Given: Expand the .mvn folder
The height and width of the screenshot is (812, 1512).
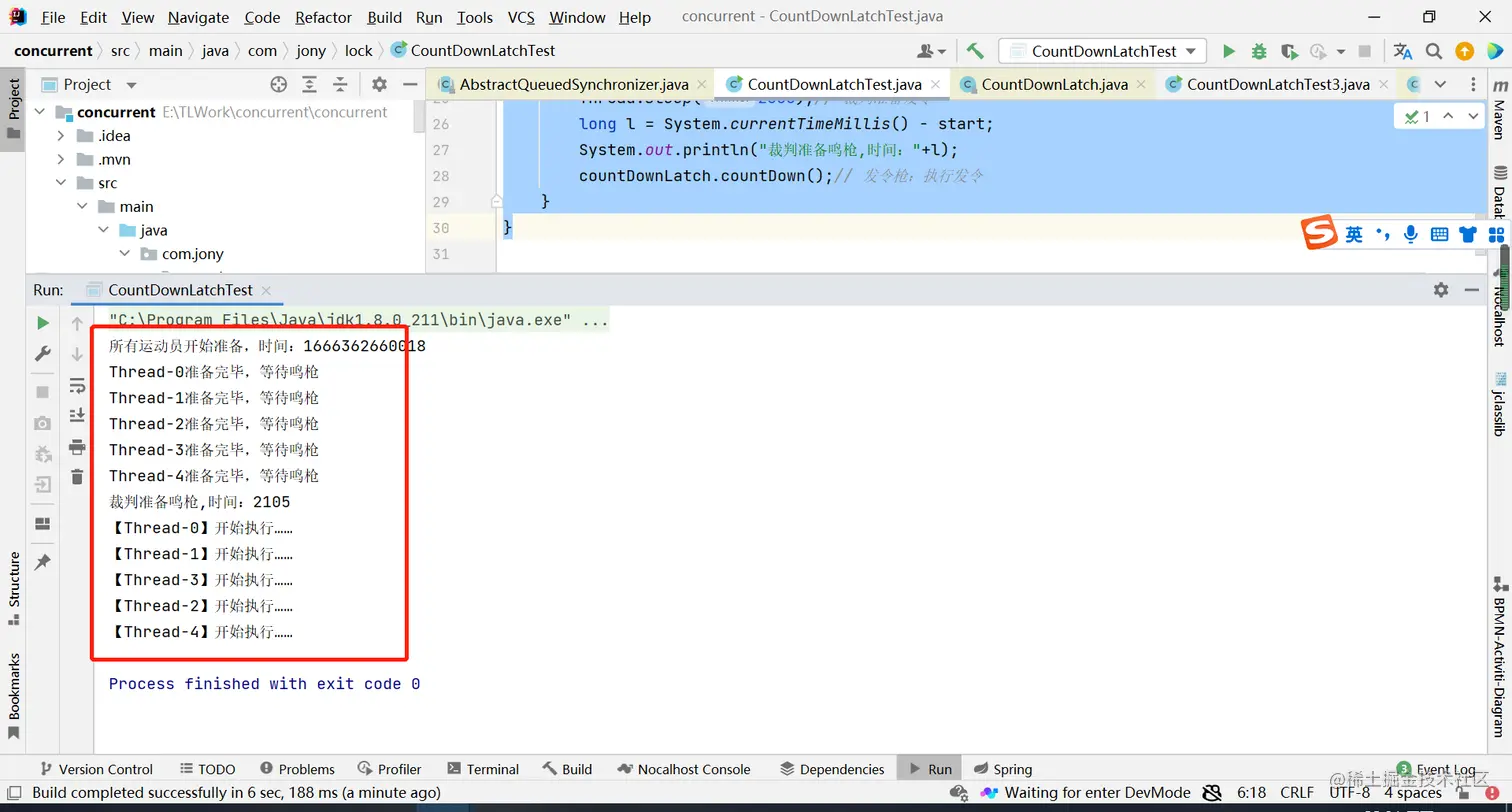Looking at the screenshot, I should (61, 160).
